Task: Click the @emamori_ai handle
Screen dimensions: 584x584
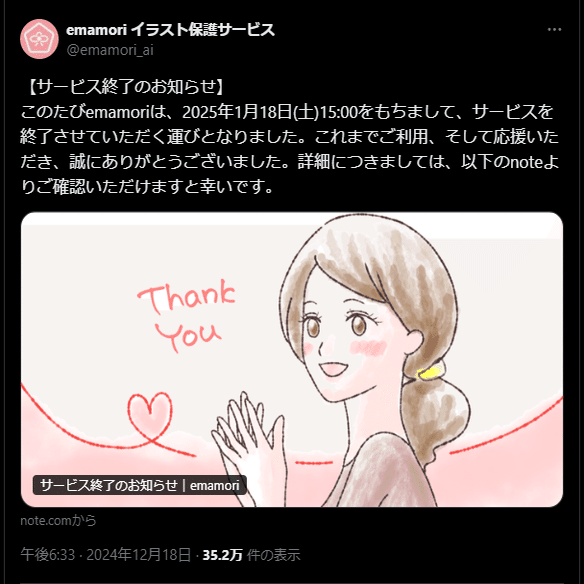Action: pos(110,50)
